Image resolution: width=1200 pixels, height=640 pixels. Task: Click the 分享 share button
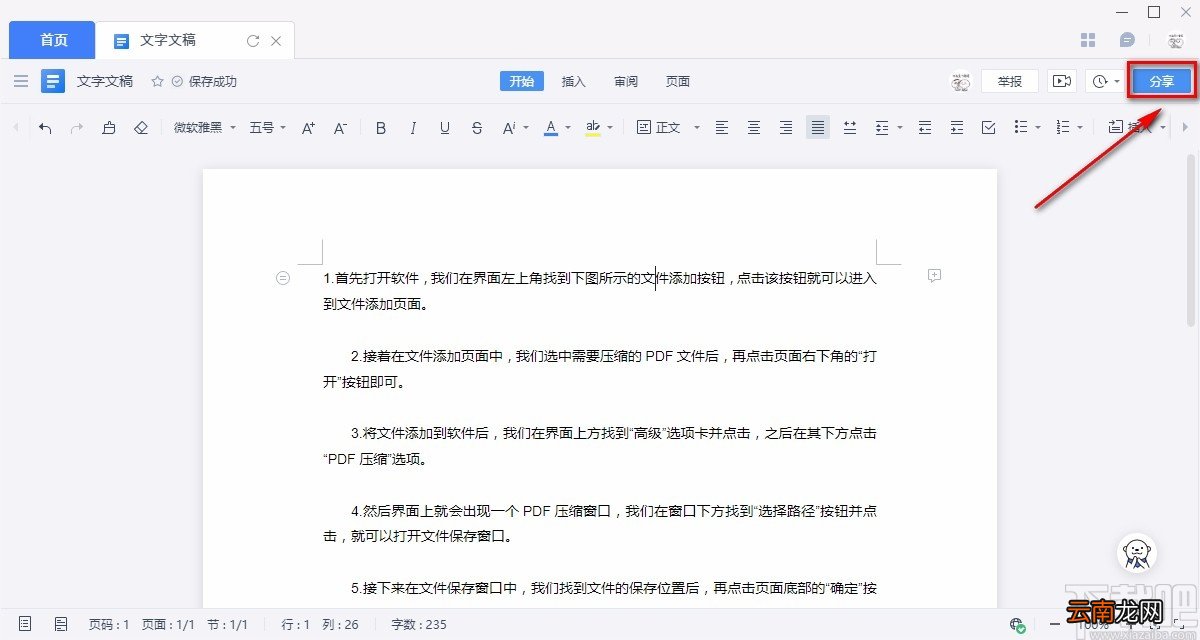pos(1161,82)
